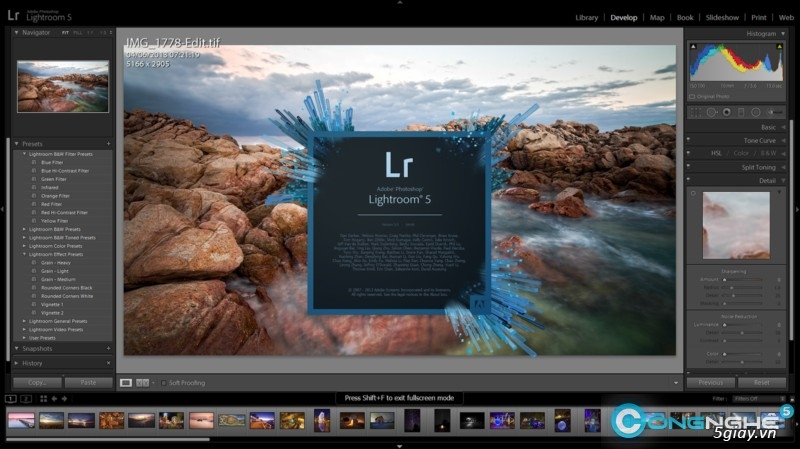Viewport: 800px width, 449px height.
Task: Select second window display 2 icon
Action: tap(26, 398)
